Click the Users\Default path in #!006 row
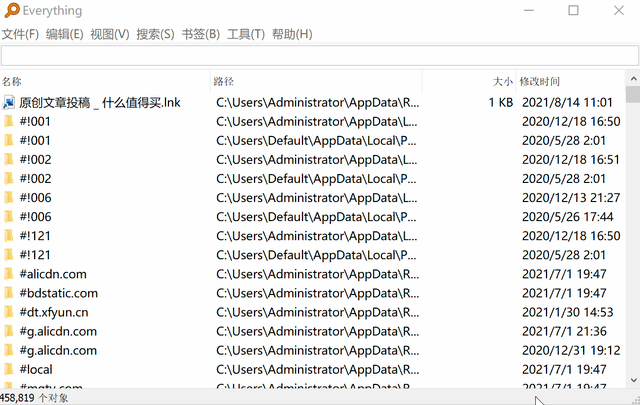640x405 pixels. click(316, 217)
